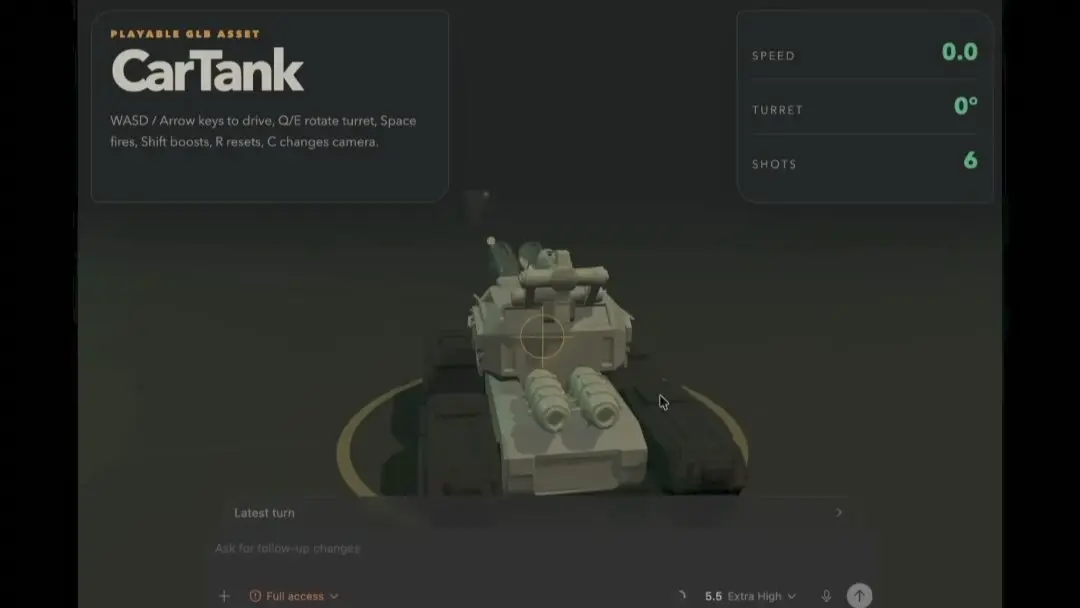The image size is (1080, 608).
Task: Click the WASD controls instruction text
Action: (263, 131)
